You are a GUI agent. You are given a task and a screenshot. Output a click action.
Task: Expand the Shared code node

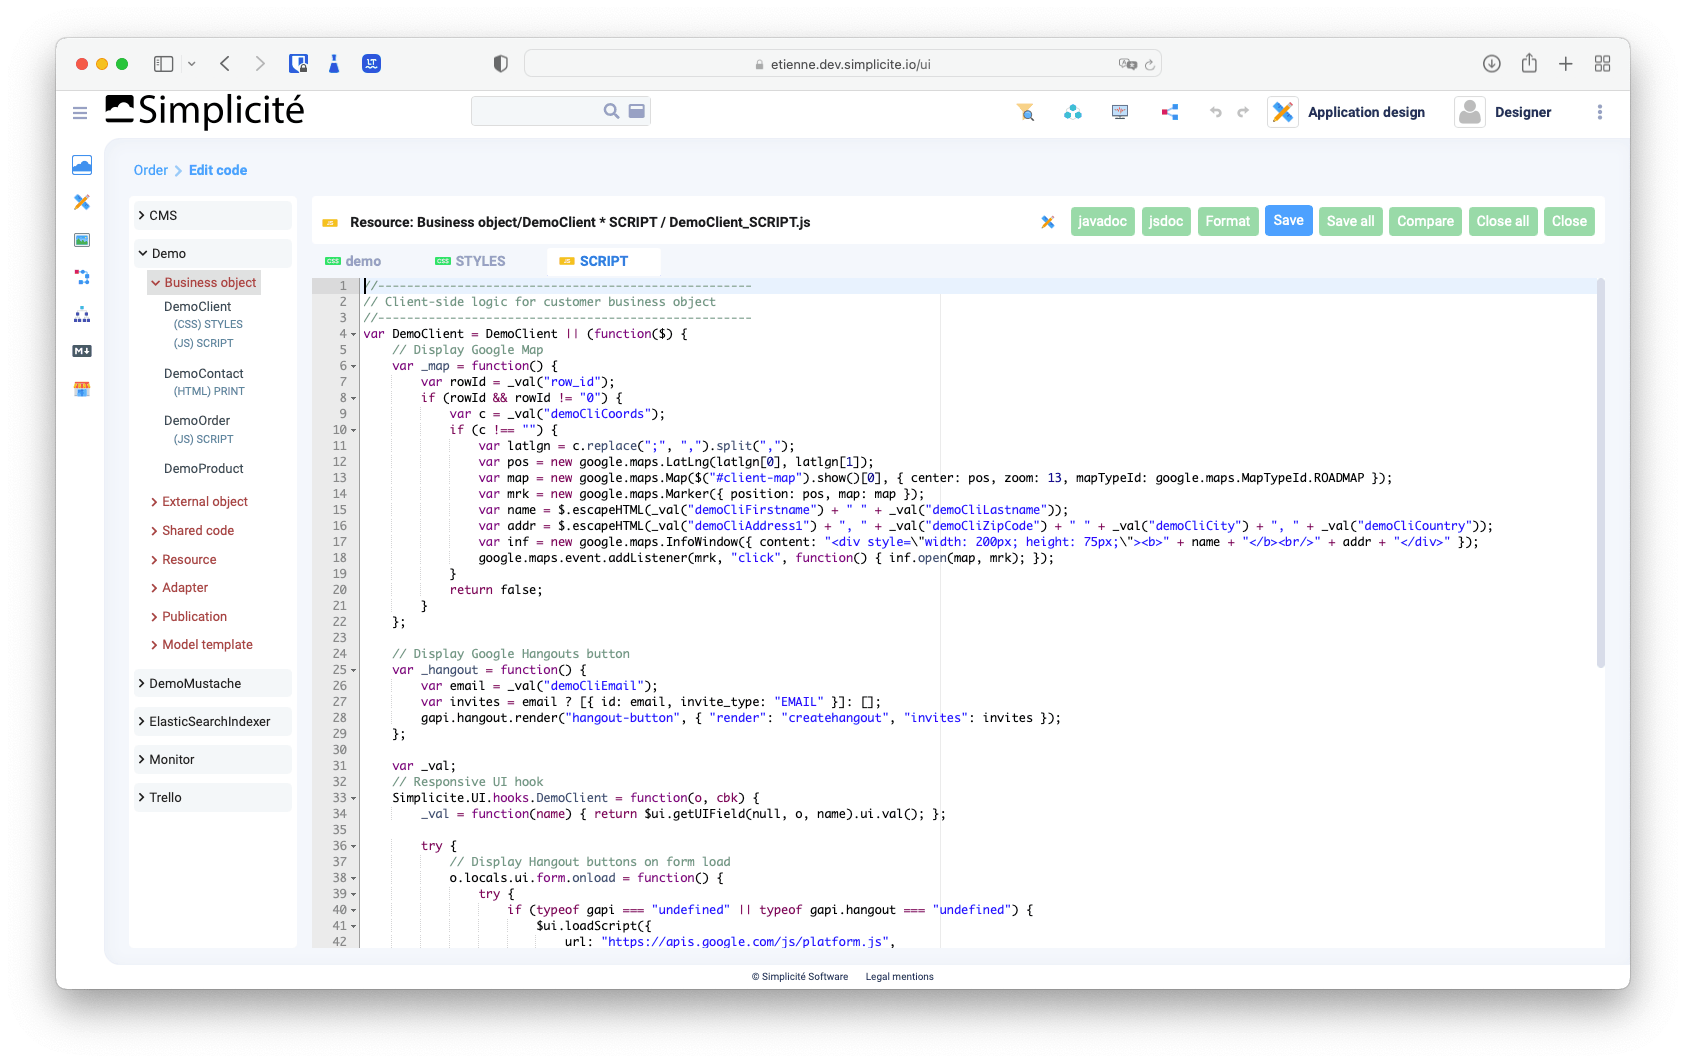tap(192, 531)
